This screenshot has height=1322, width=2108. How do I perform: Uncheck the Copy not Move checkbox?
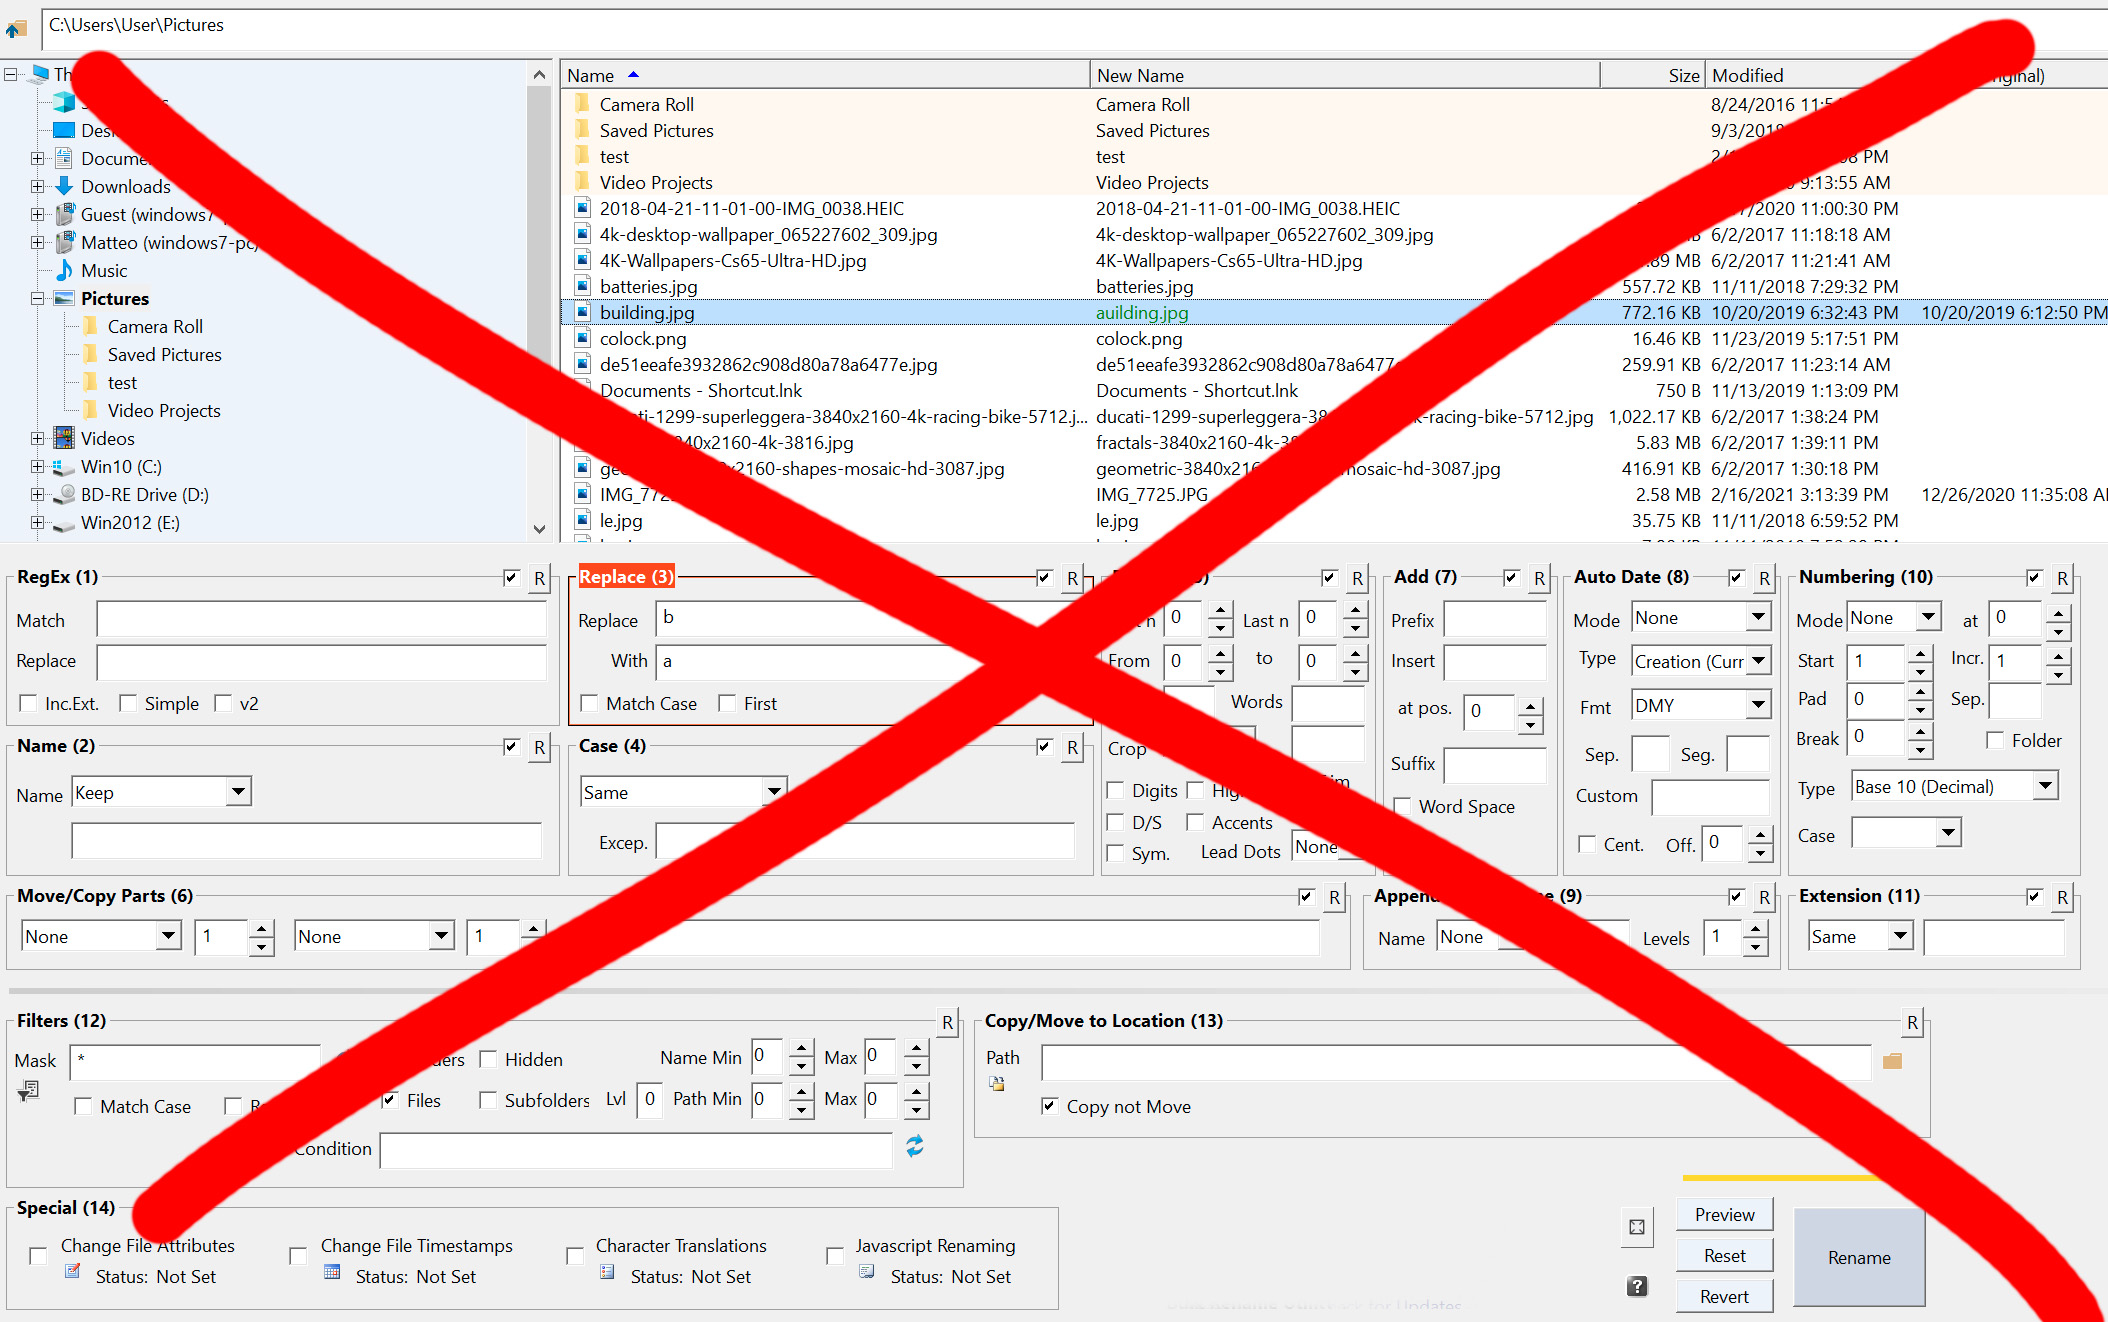tap(1049, 1106)
